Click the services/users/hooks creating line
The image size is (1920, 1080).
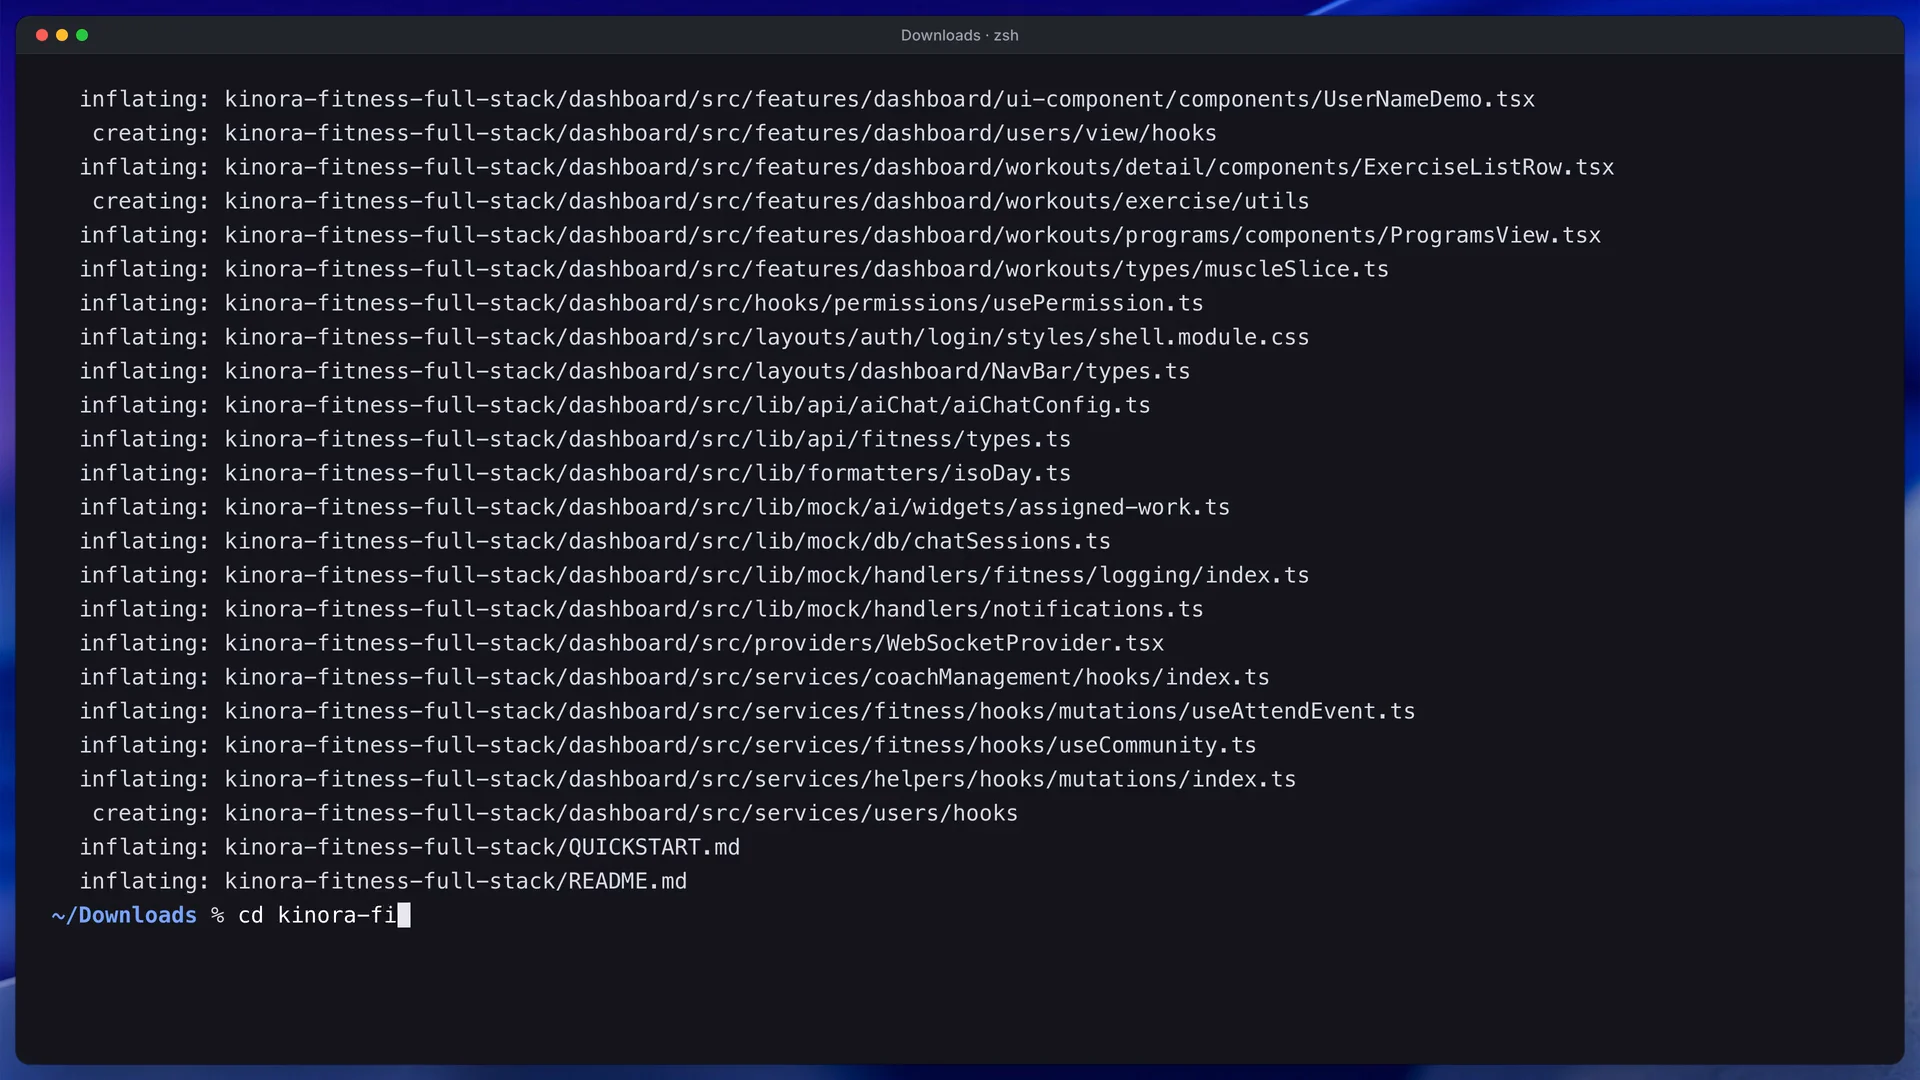coord(555,813)
